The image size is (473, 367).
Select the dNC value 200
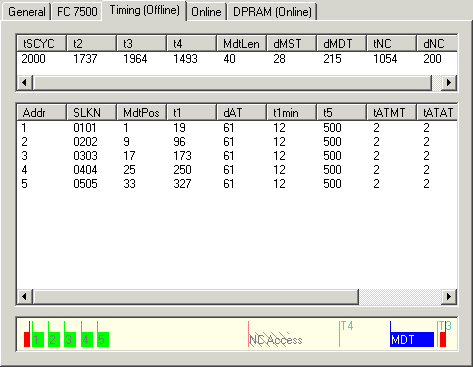pos(432,59)
